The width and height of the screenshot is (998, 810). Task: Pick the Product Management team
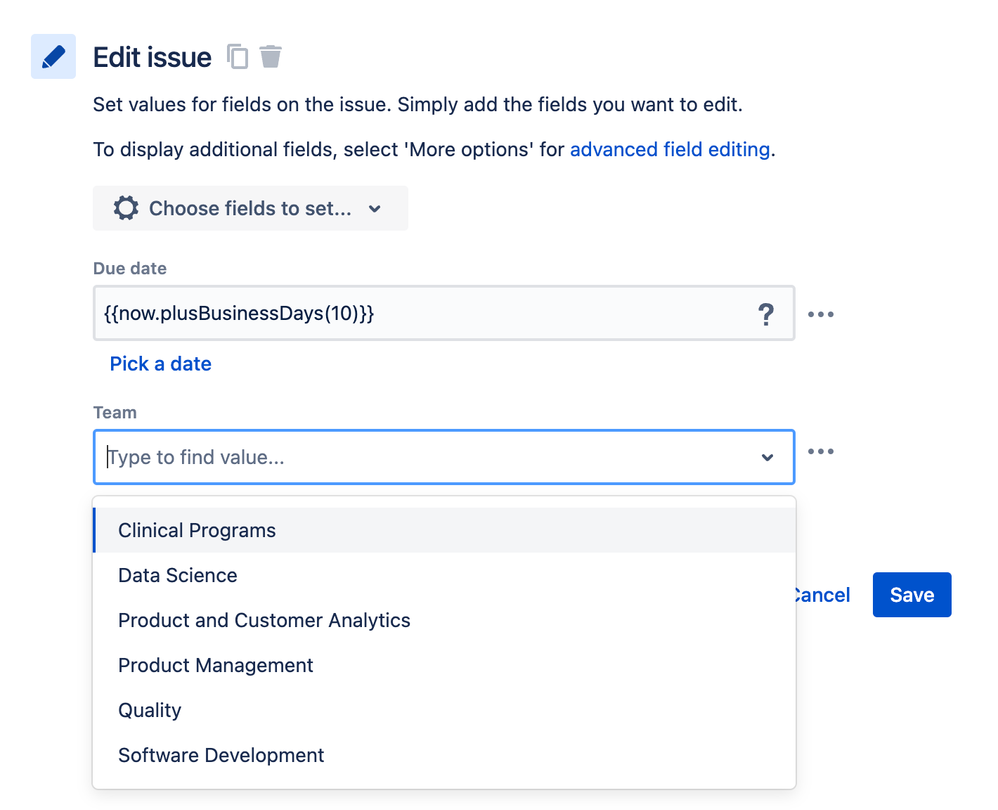click(216, 665)
